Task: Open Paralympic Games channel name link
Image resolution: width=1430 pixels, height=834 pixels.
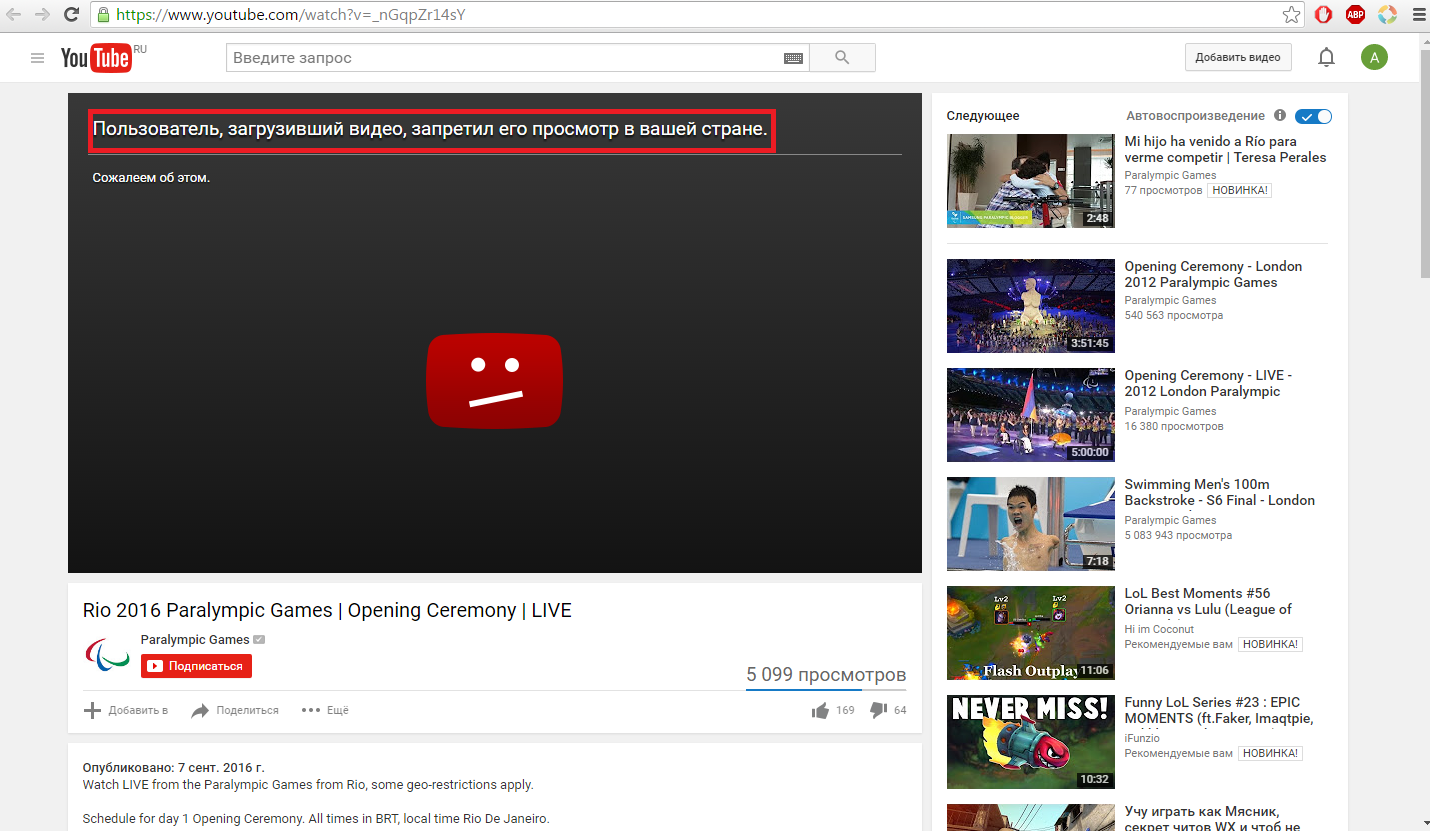Action: 195,640
